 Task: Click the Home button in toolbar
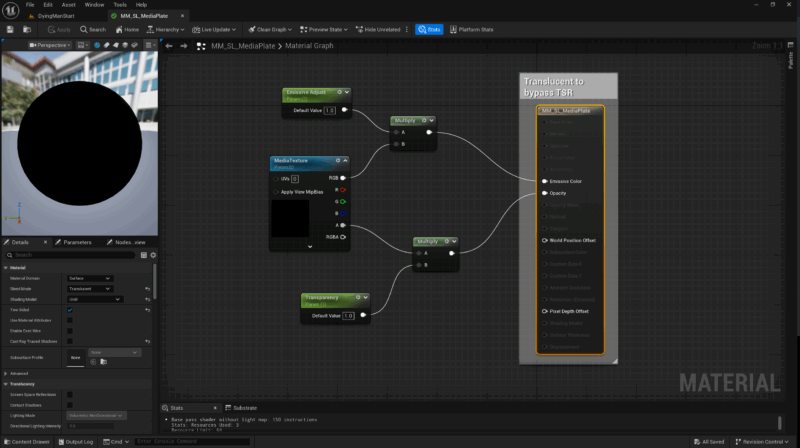click(x=126, y=30)
